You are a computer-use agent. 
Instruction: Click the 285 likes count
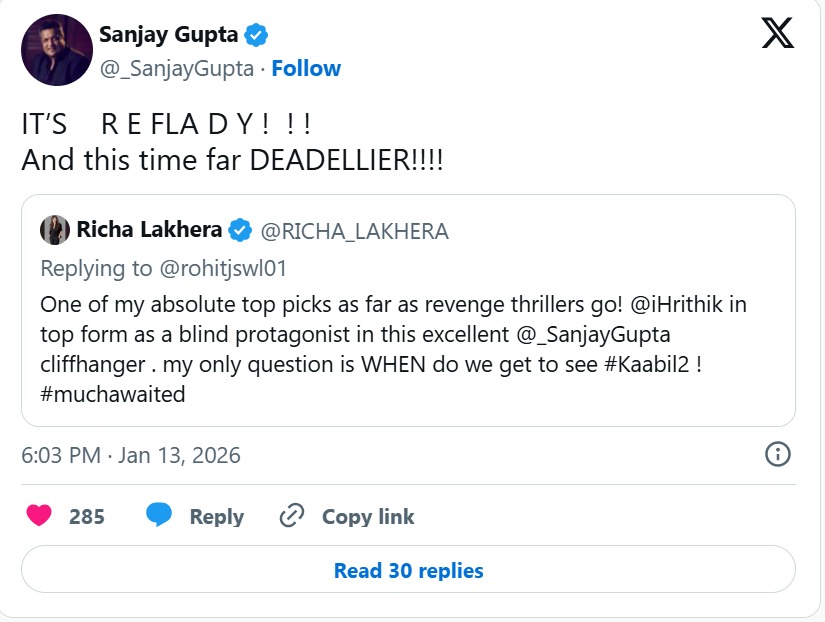coord(87,516)
